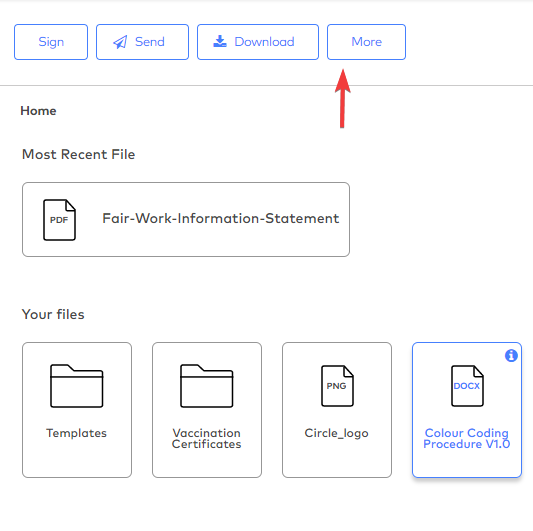
Task: Click the Vaccination Certificates folder icon
Action: tap(207, 386)
